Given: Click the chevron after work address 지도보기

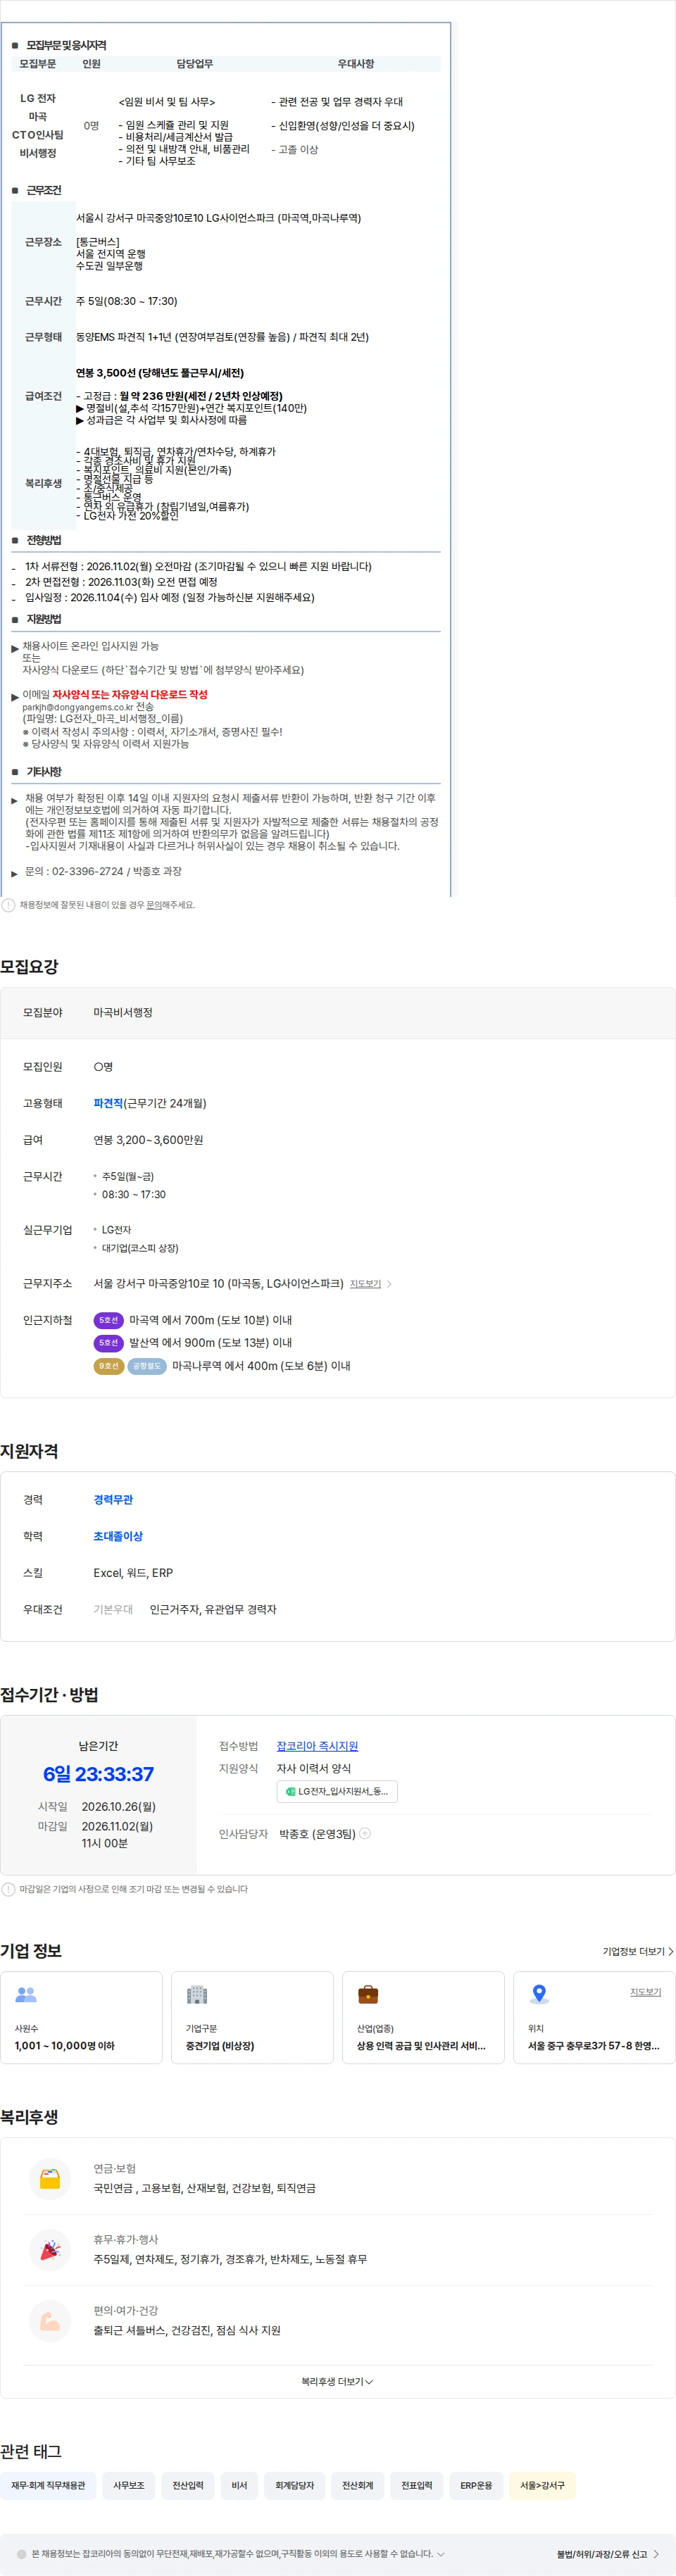Looking at the screenshot, I should point(389,1284).
